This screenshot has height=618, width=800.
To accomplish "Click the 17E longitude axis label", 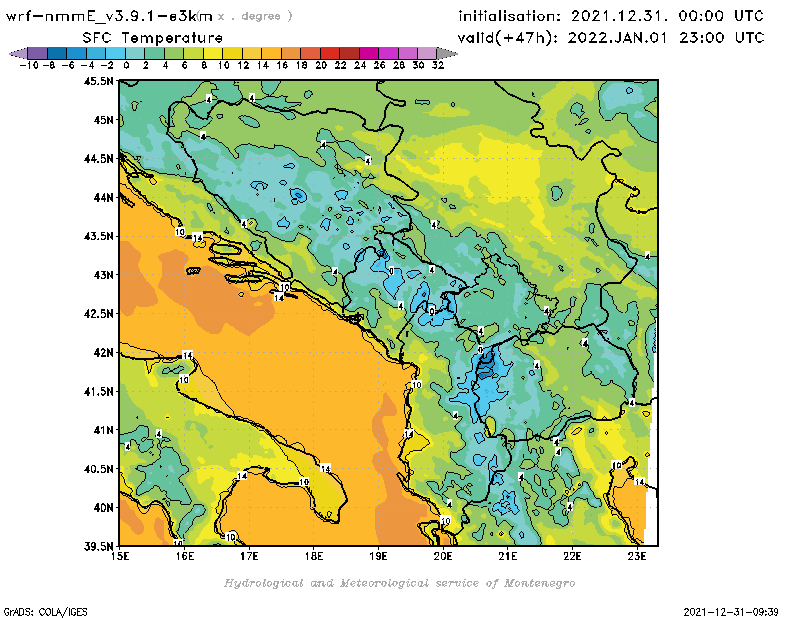I will click(x=249, y=556).
